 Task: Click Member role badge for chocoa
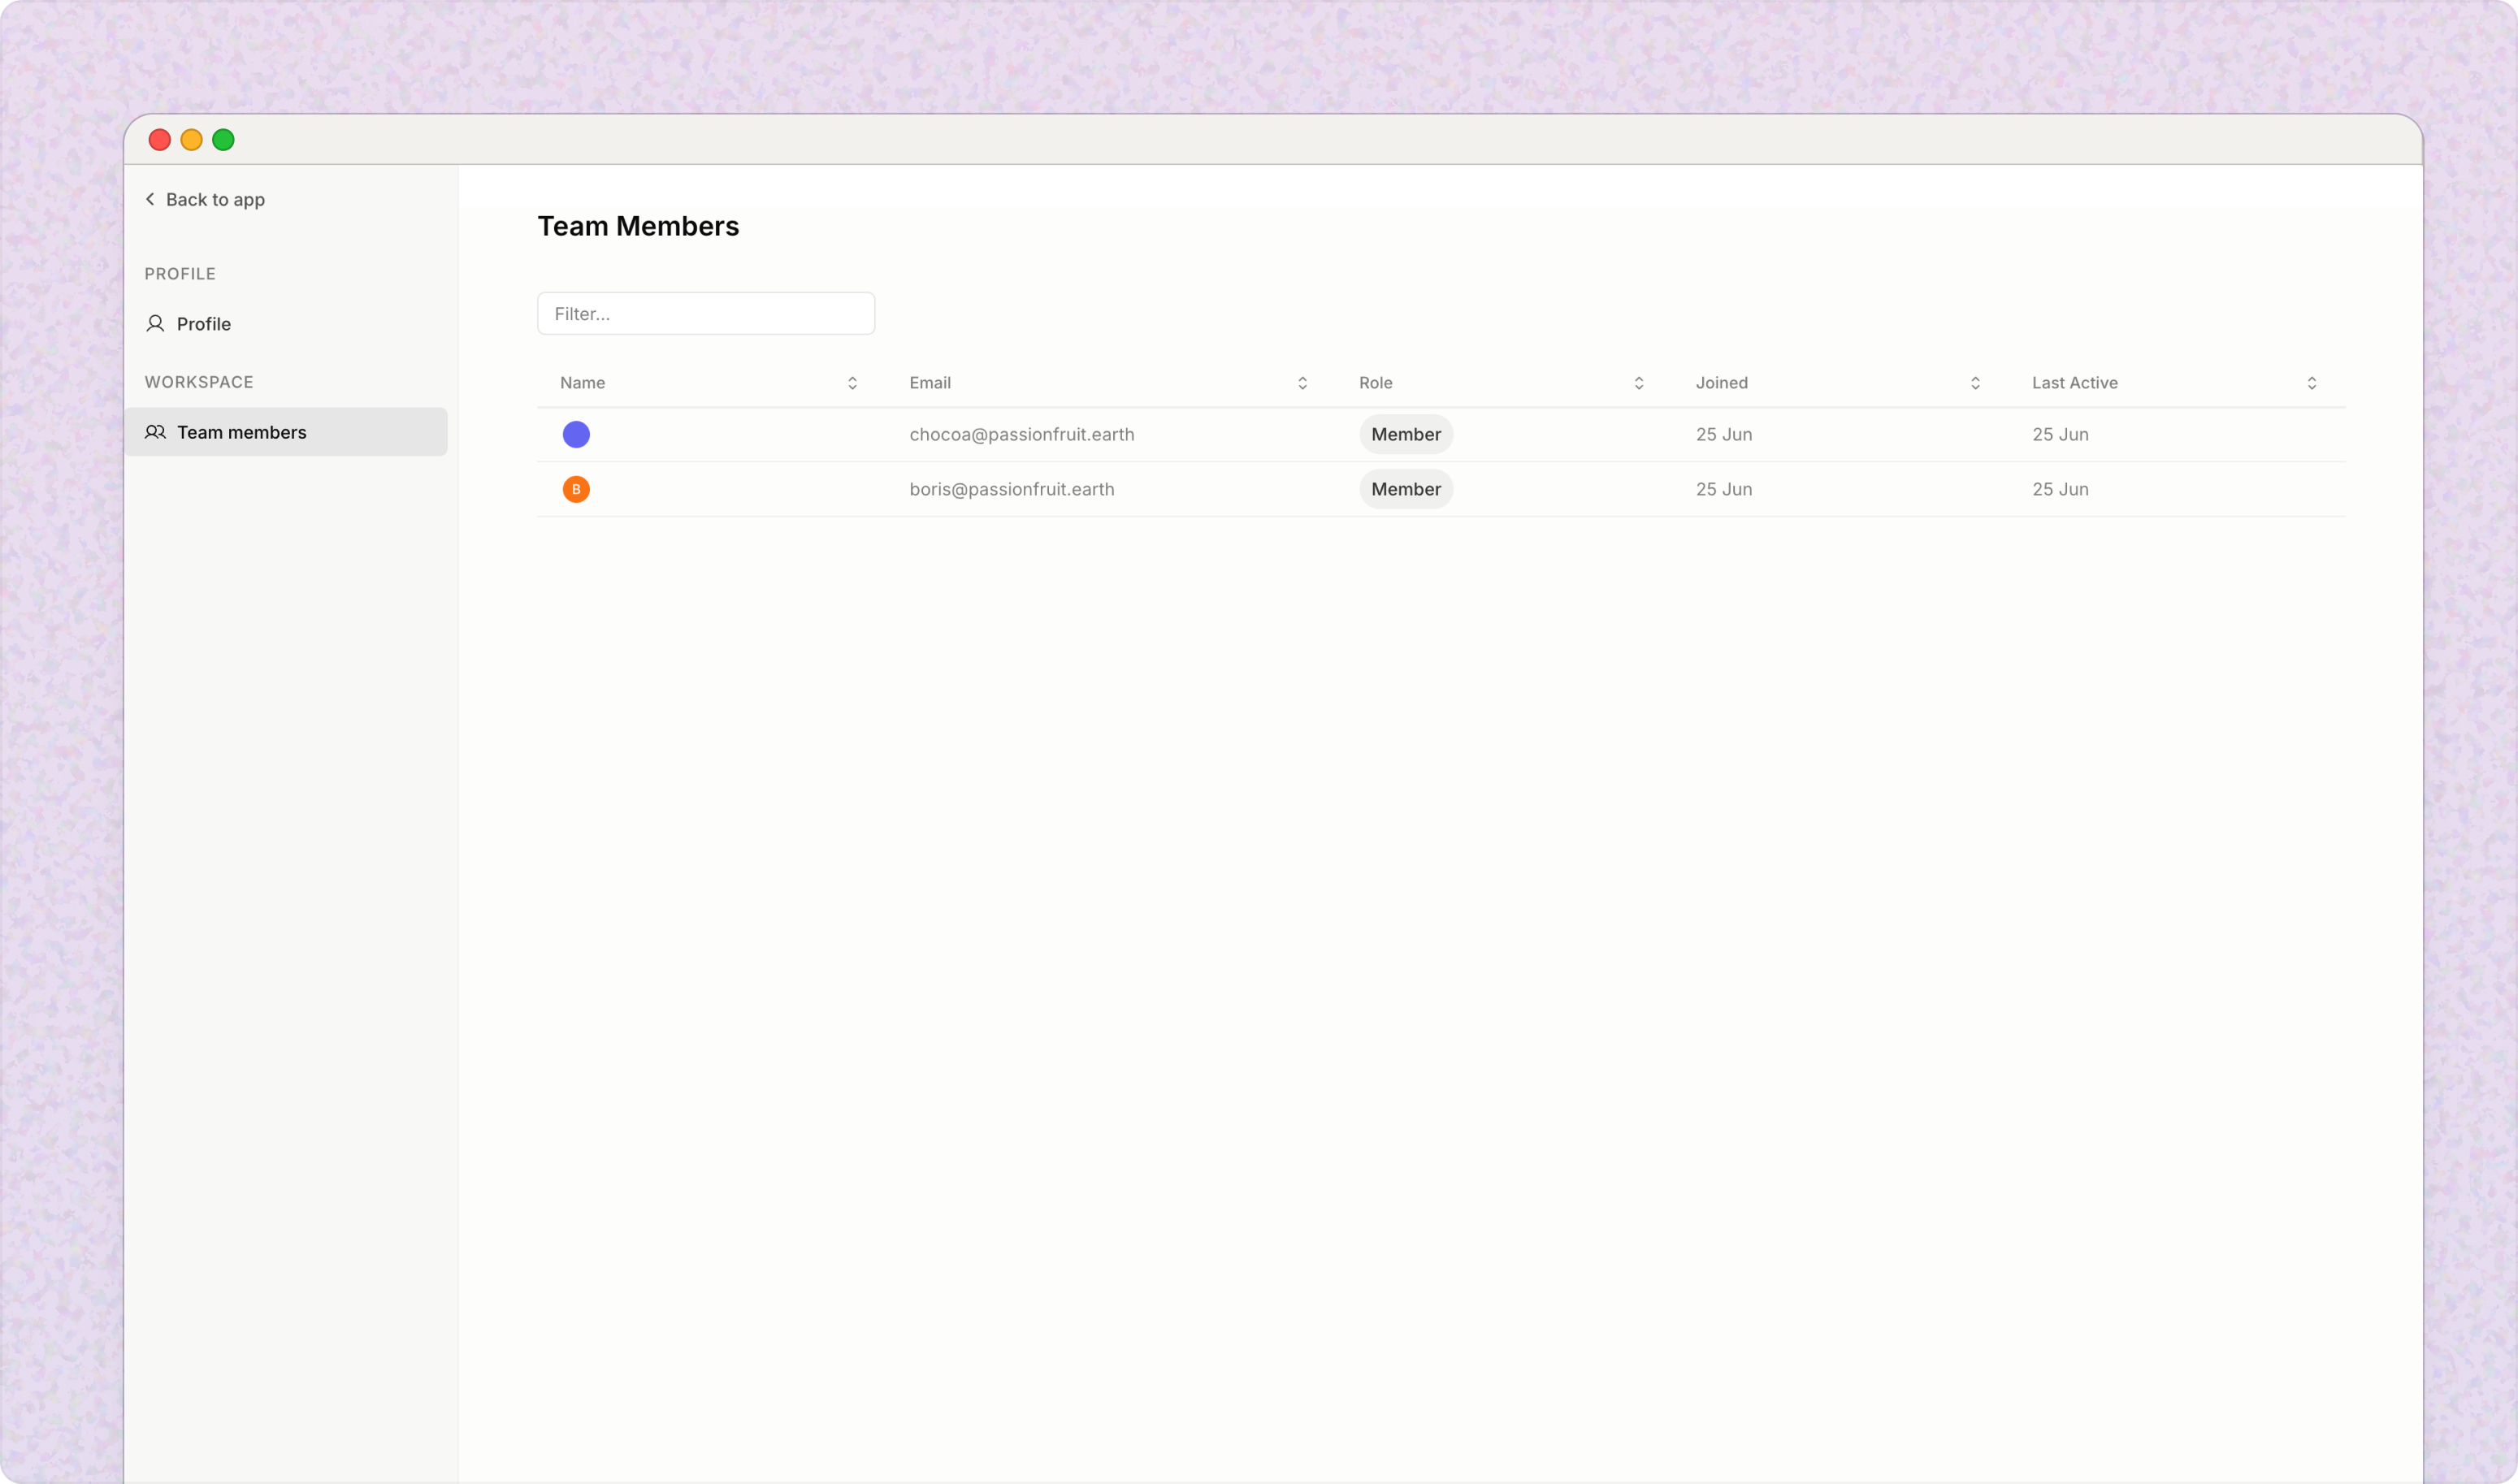tap(1405, 434)
